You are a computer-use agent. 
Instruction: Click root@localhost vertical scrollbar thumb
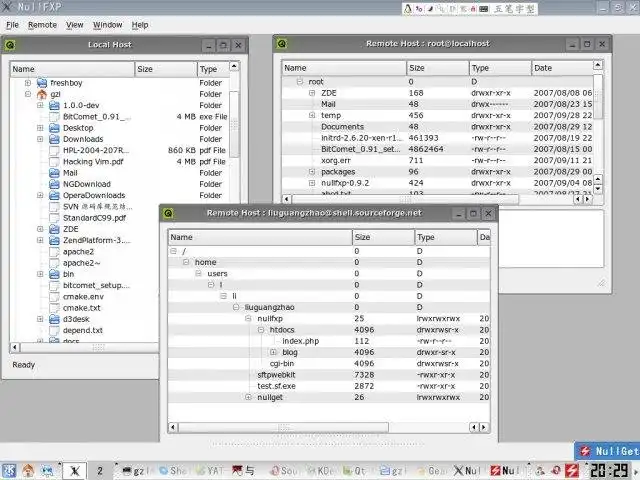pyautogui.click(x=598, y=96)
